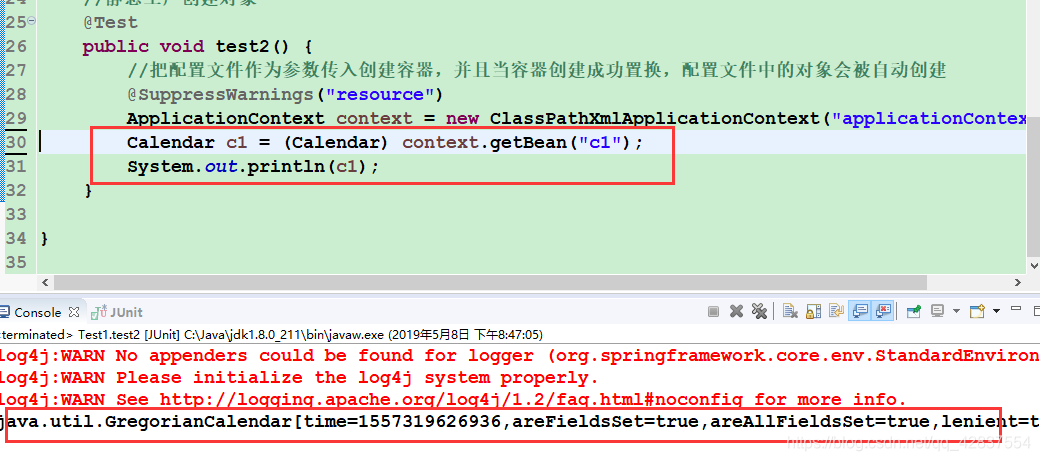The width and height of the screenshot is (1040, 461).
Task: Open Display Selected Console dropdown arrow
Action: [956, 310]
